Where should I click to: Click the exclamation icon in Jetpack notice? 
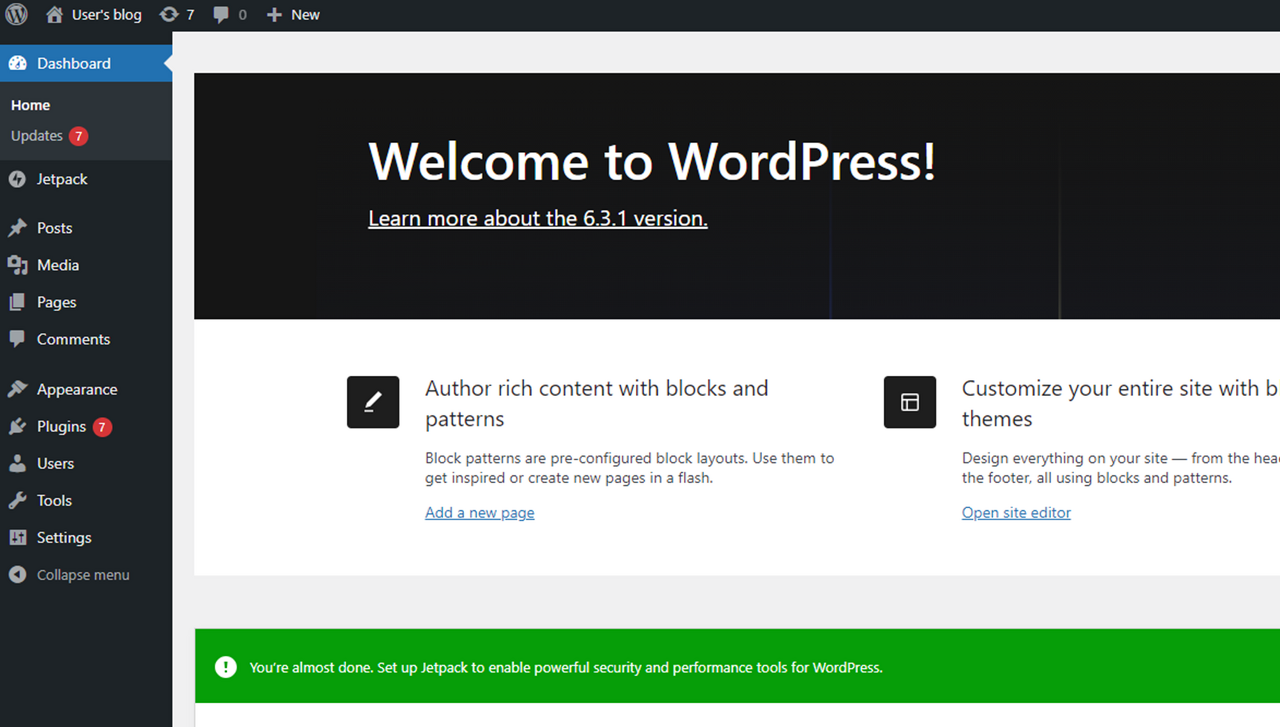coord(226,667)
